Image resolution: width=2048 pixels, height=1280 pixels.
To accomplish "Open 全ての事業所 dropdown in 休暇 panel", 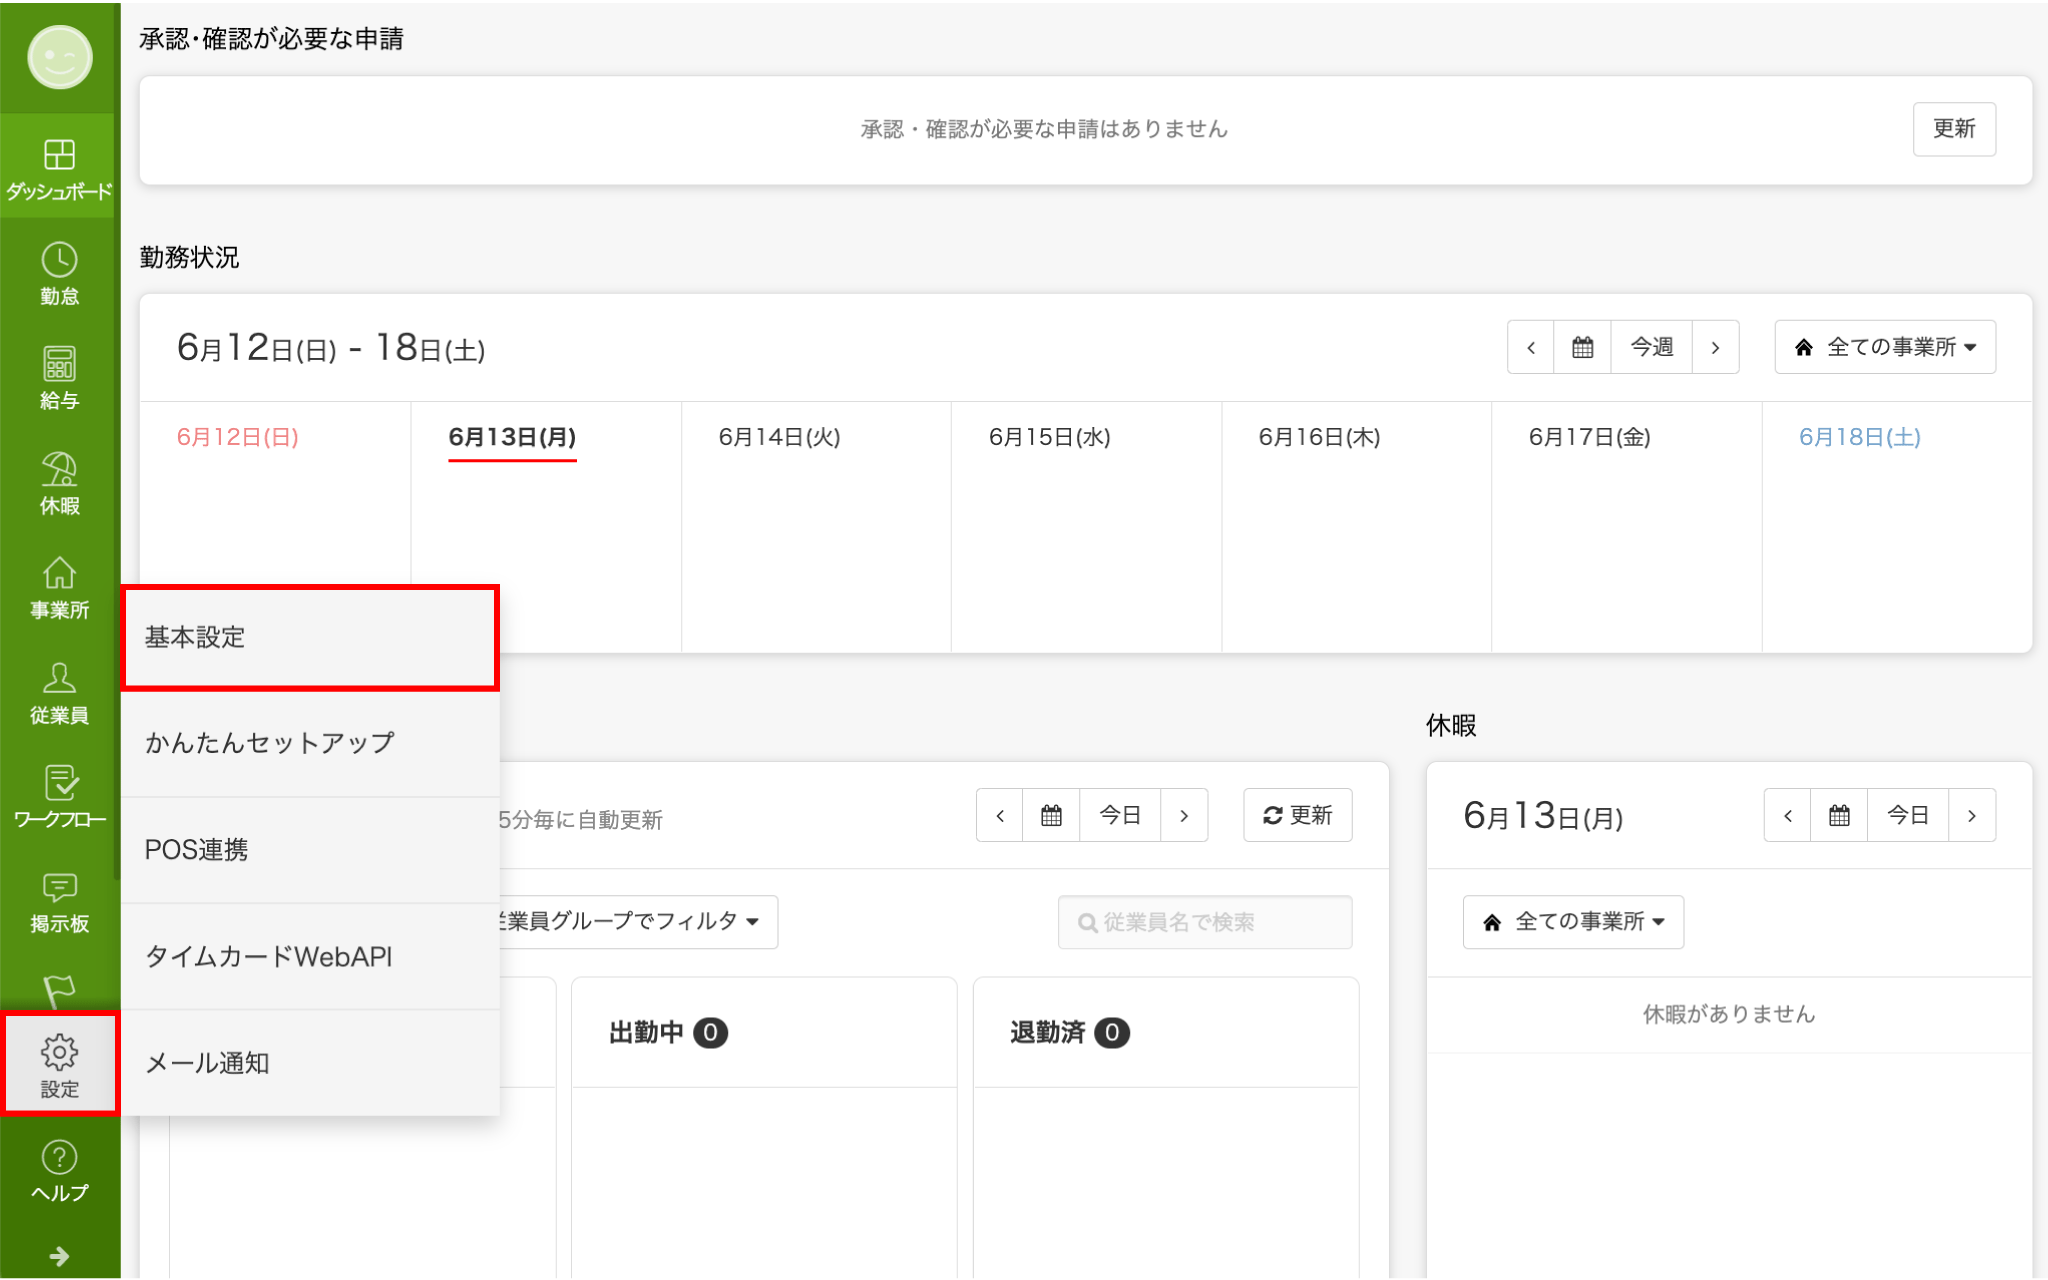I will click(x=1572, y=921).
